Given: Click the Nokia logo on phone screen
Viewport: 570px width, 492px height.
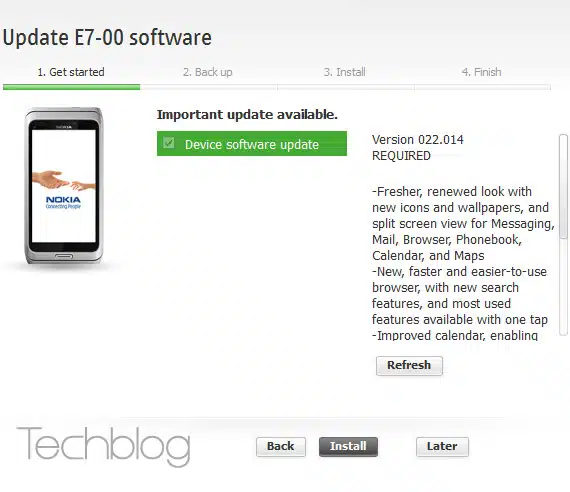Looking at the screenshot, I should 63,200.
